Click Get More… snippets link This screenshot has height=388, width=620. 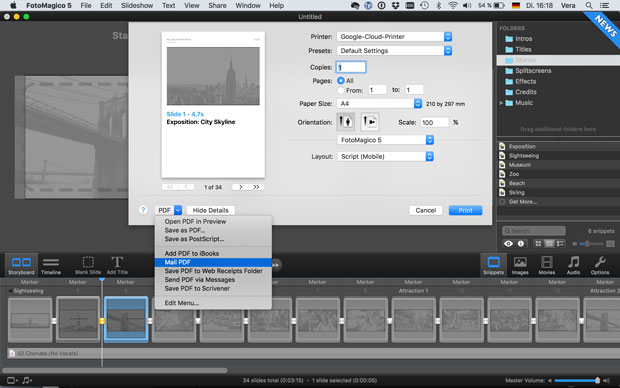coord(523,202)
